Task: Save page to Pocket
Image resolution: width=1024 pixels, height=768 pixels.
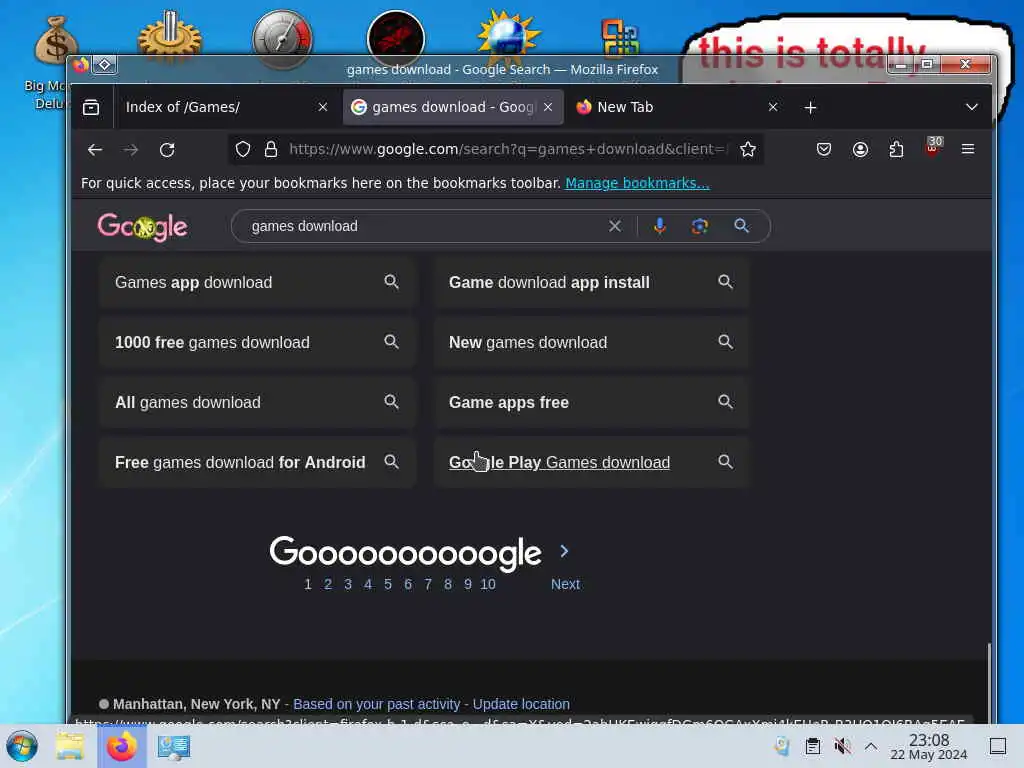Action: [x=824, y=150]
